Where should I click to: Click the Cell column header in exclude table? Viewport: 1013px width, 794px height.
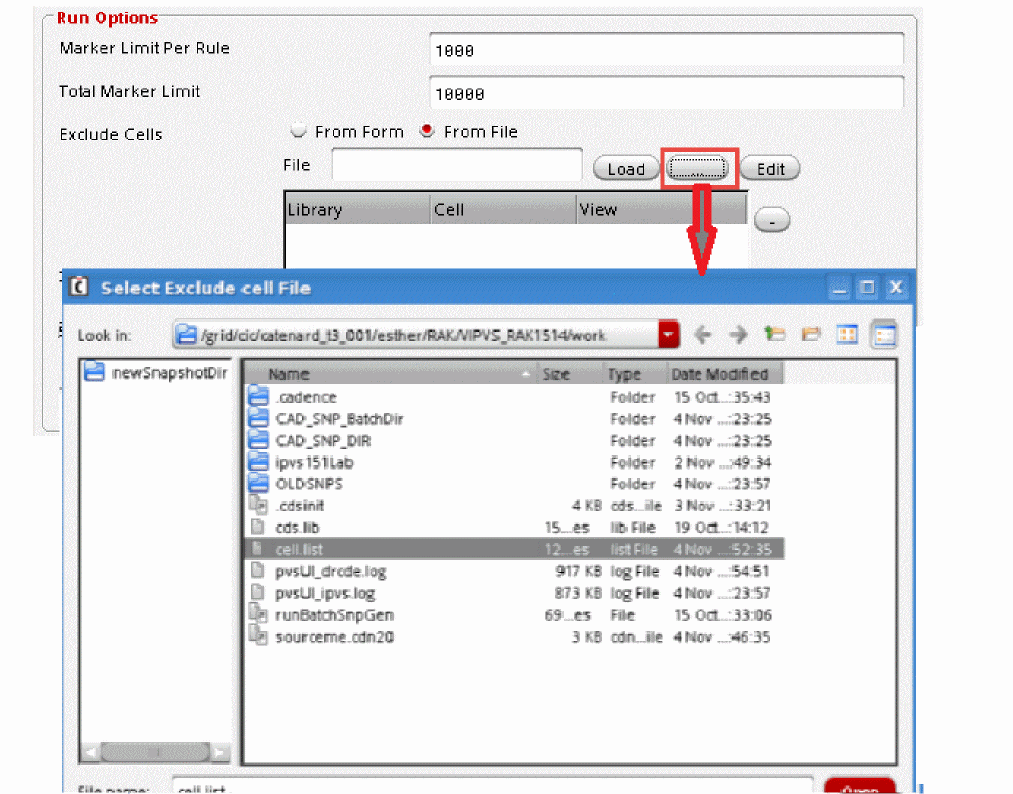click(503, 209)
